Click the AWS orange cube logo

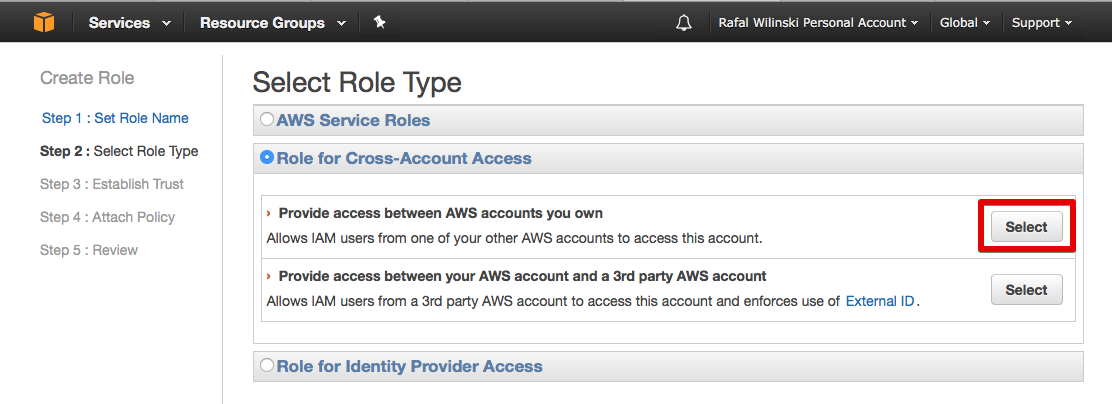(43, 22)
